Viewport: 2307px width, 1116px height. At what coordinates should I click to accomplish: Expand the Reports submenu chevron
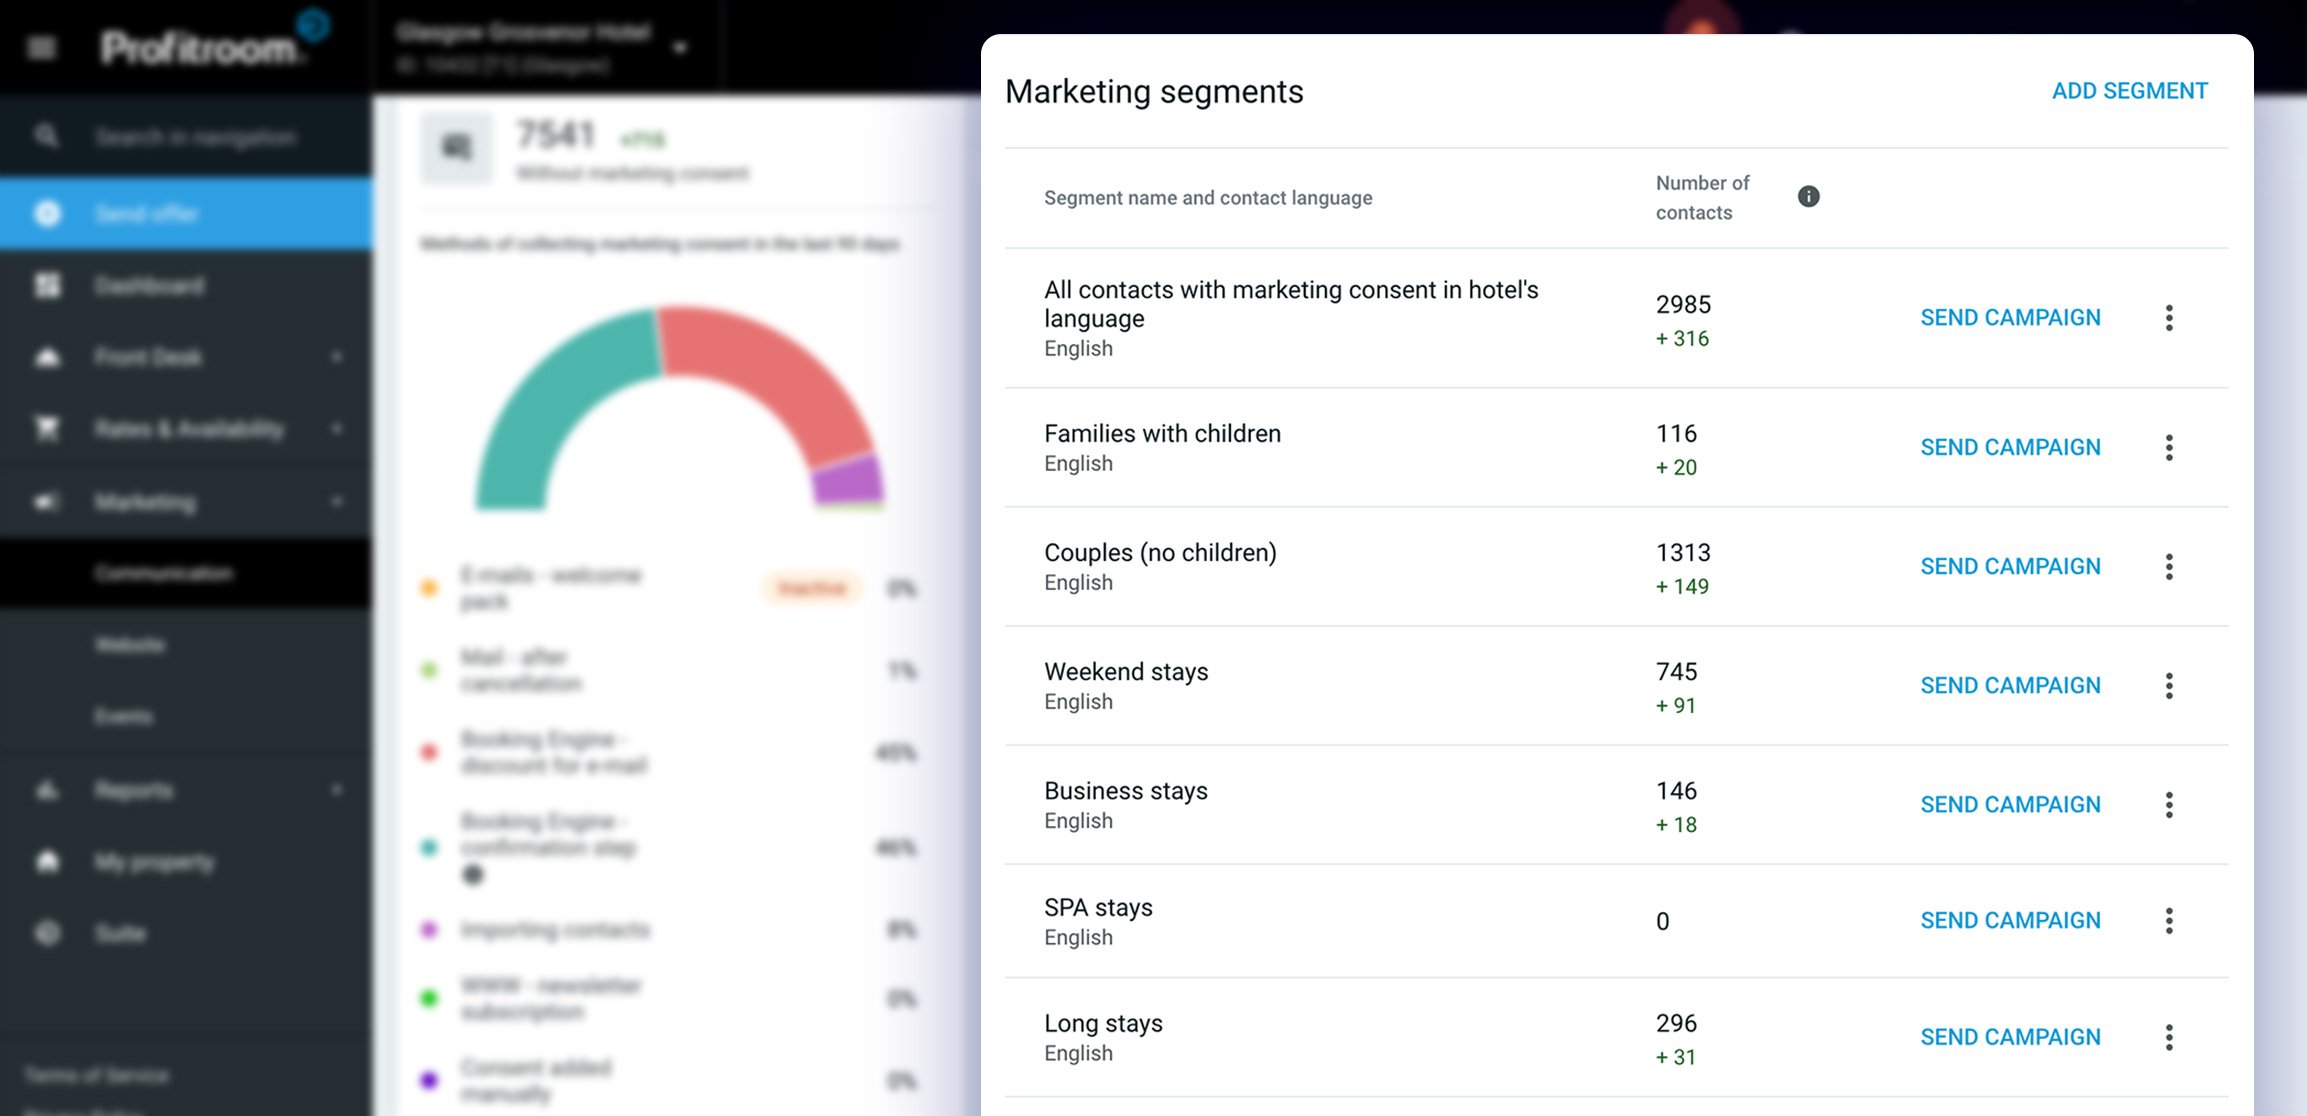[x=337, y=790]
